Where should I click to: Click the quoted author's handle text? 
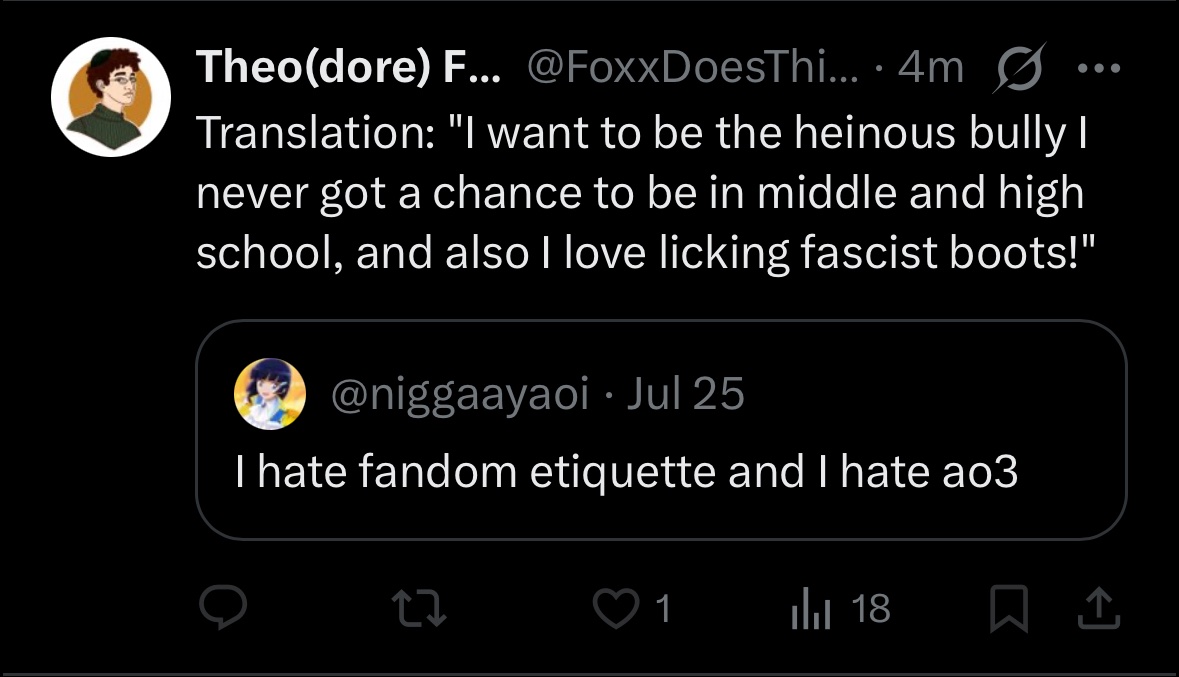click(459, 394)
